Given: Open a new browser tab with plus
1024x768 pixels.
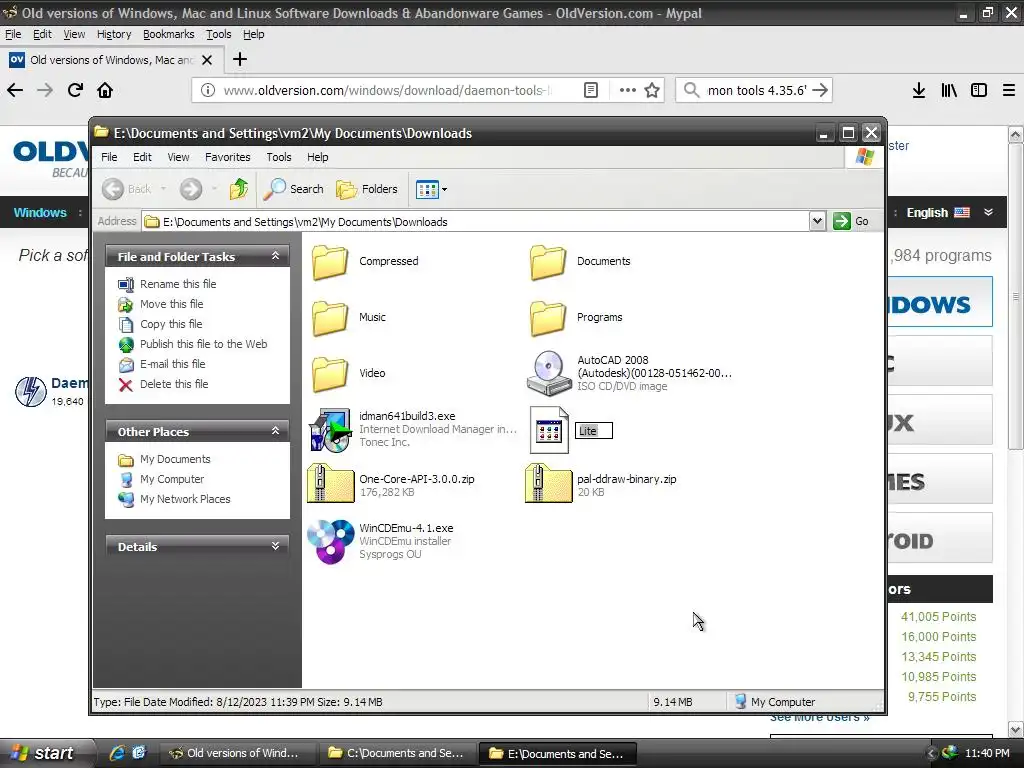Looking at the screenshot, I should (x=240, y=59).
